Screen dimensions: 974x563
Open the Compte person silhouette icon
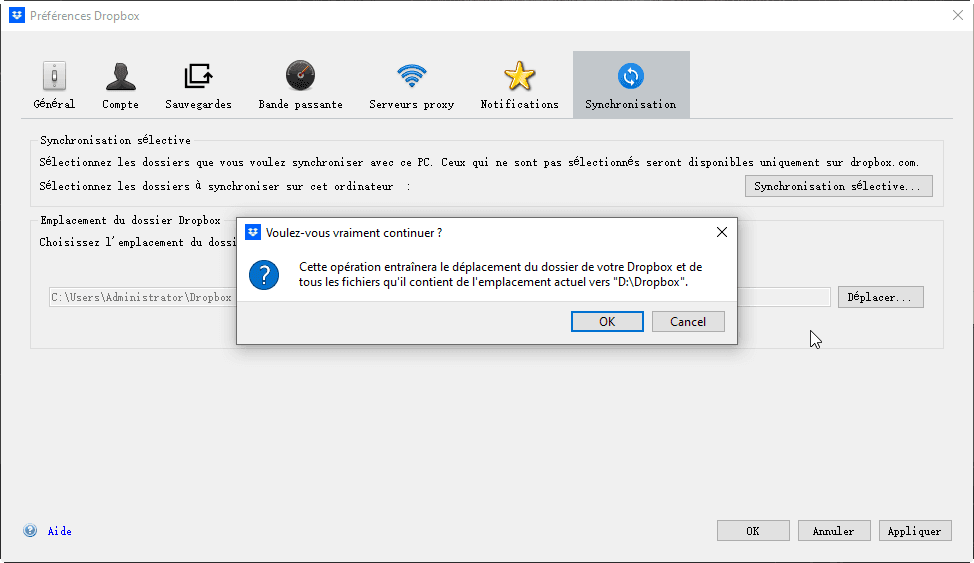120,77
